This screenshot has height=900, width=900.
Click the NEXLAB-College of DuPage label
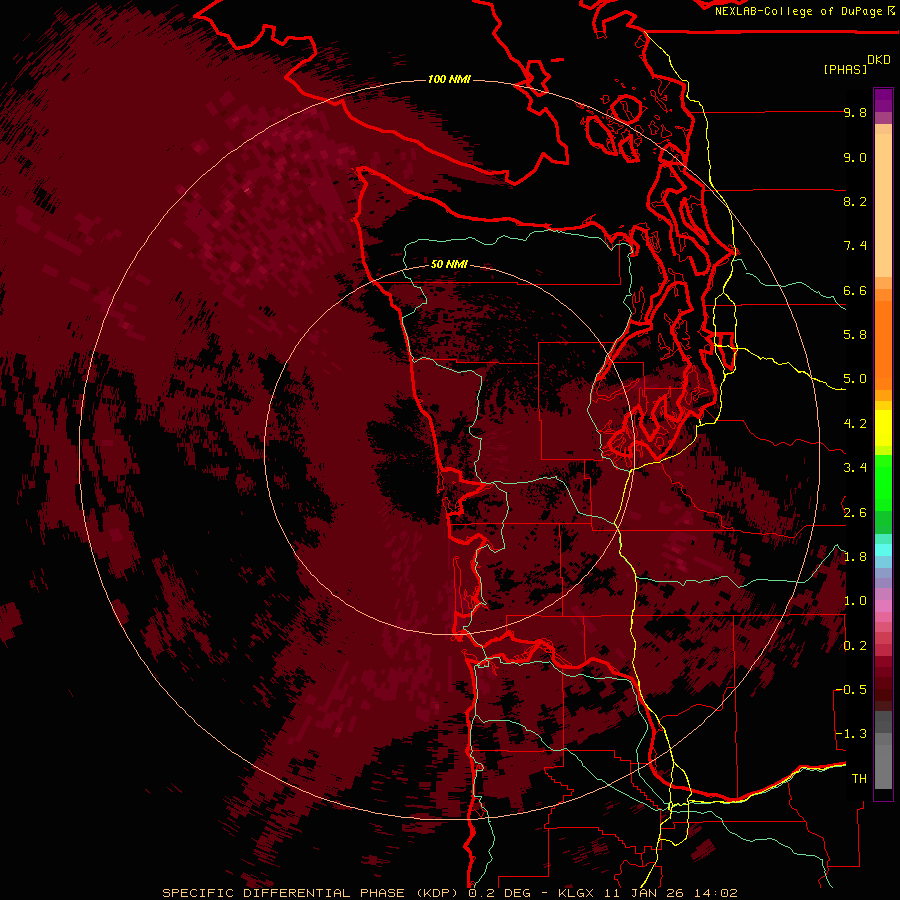(x=800, y=11)
